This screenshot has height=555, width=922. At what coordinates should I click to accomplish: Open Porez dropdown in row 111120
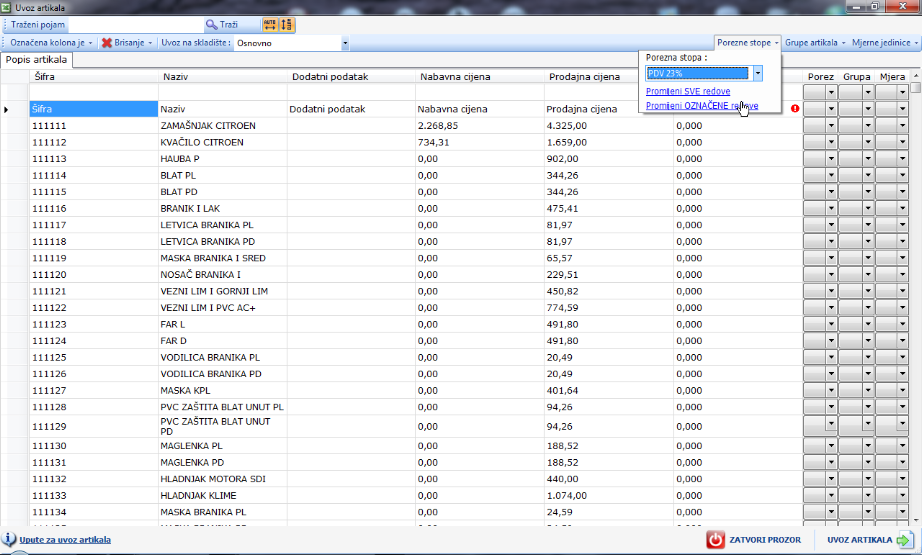point(831,275)
